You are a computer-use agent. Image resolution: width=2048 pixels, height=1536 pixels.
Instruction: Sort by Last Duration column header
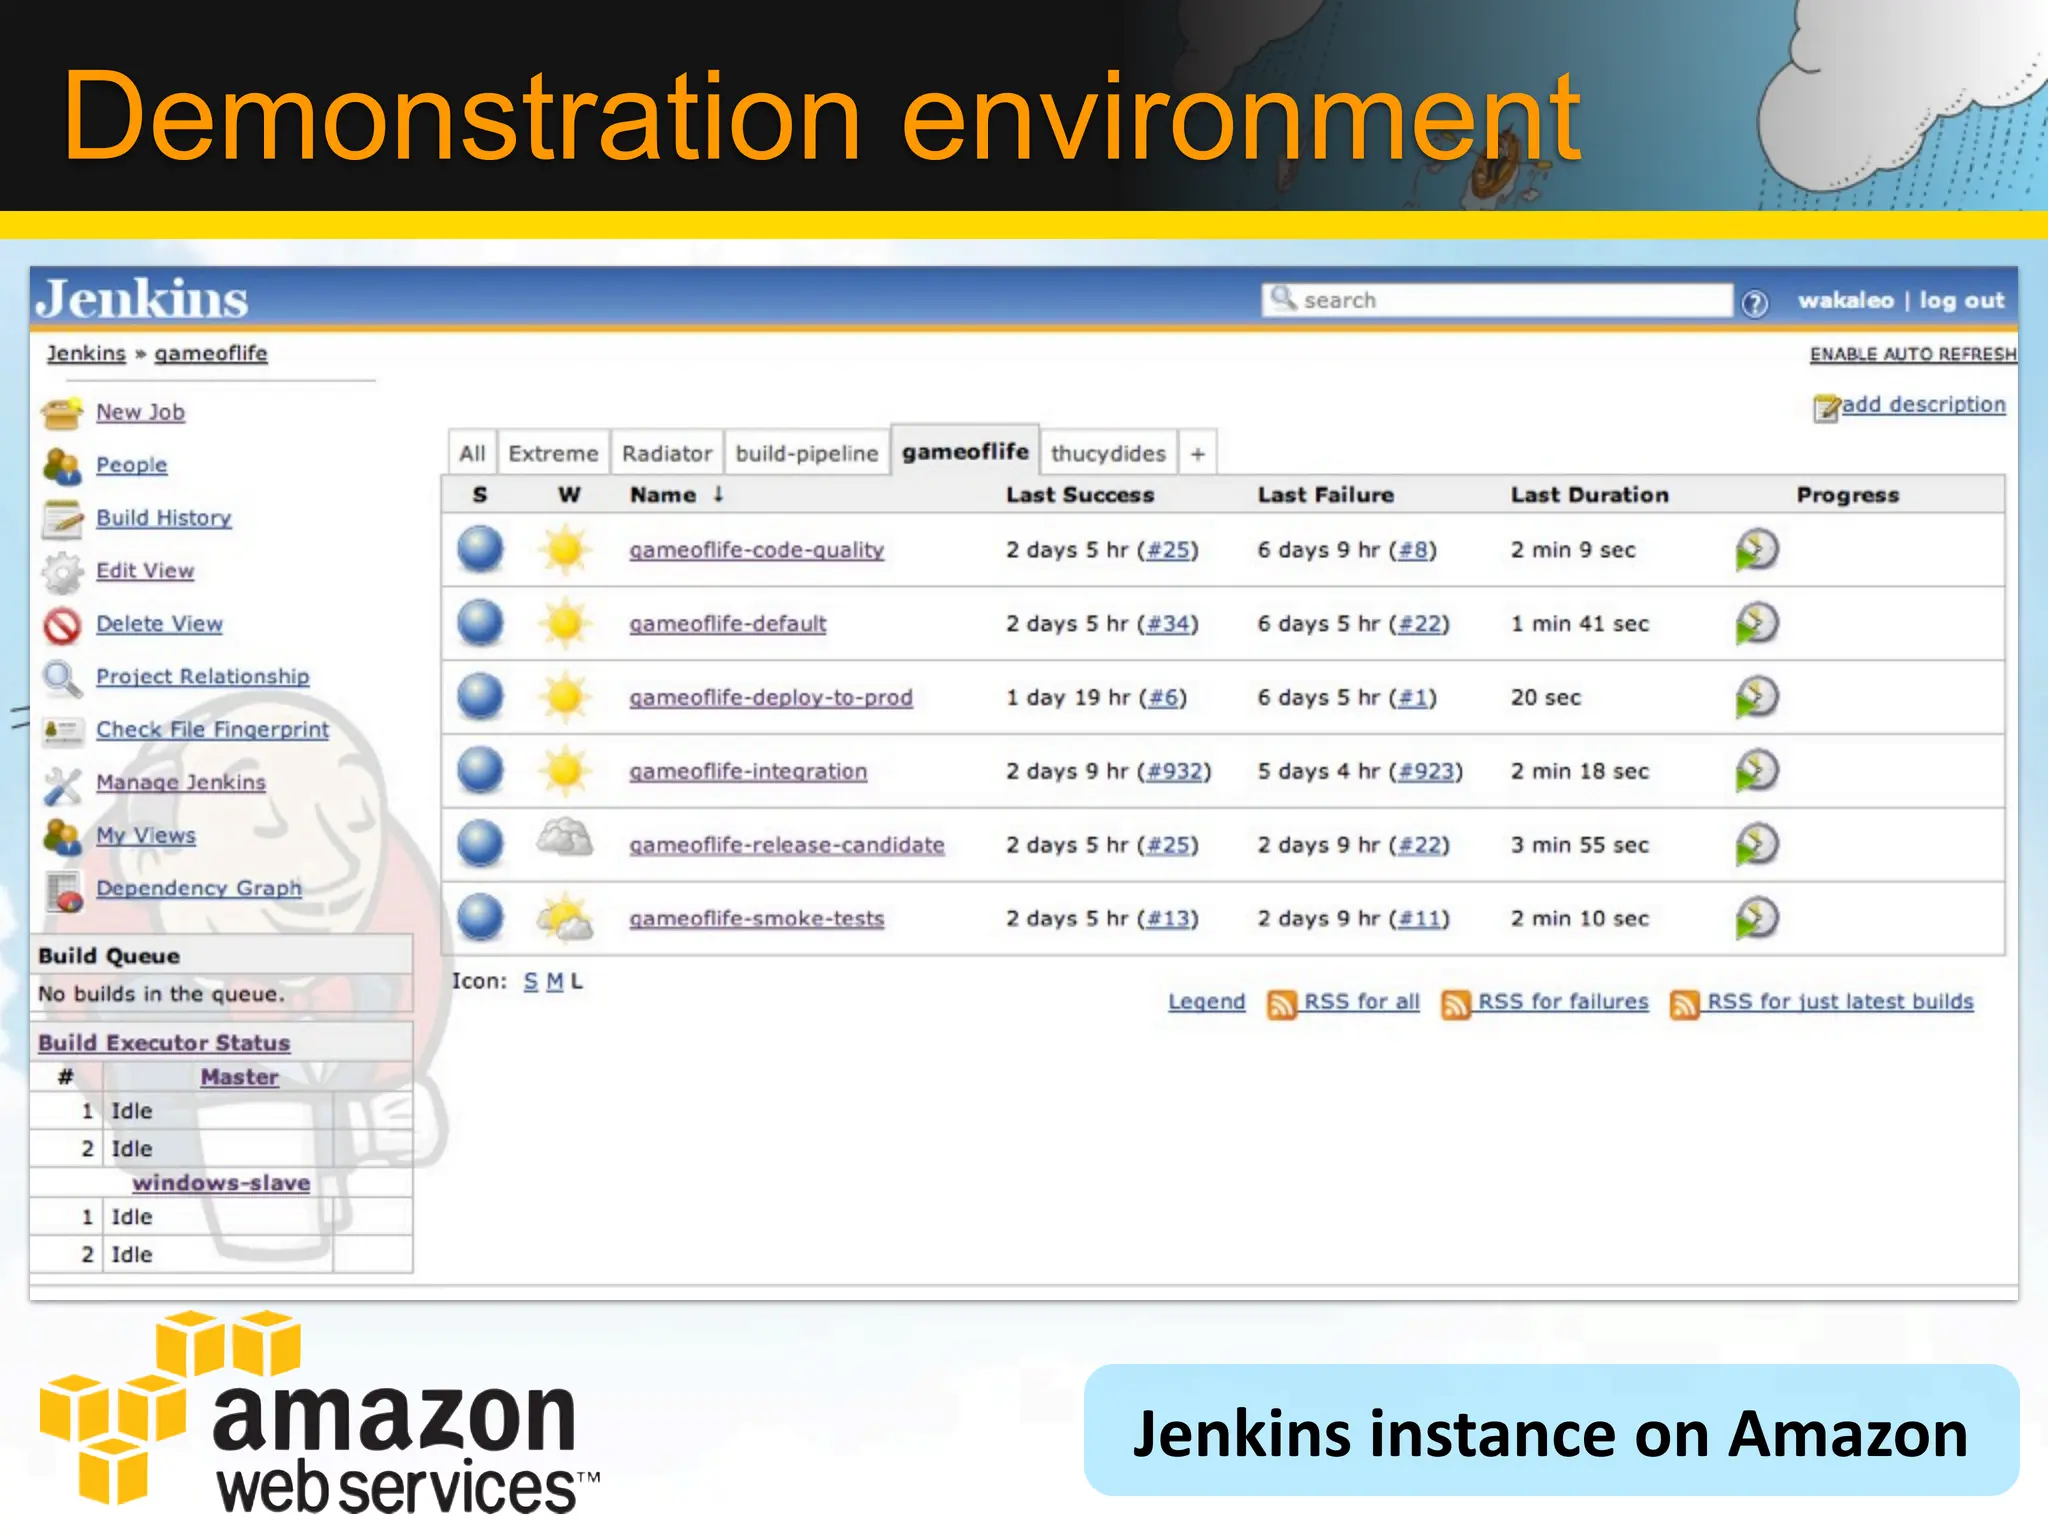pos(1590,495)
